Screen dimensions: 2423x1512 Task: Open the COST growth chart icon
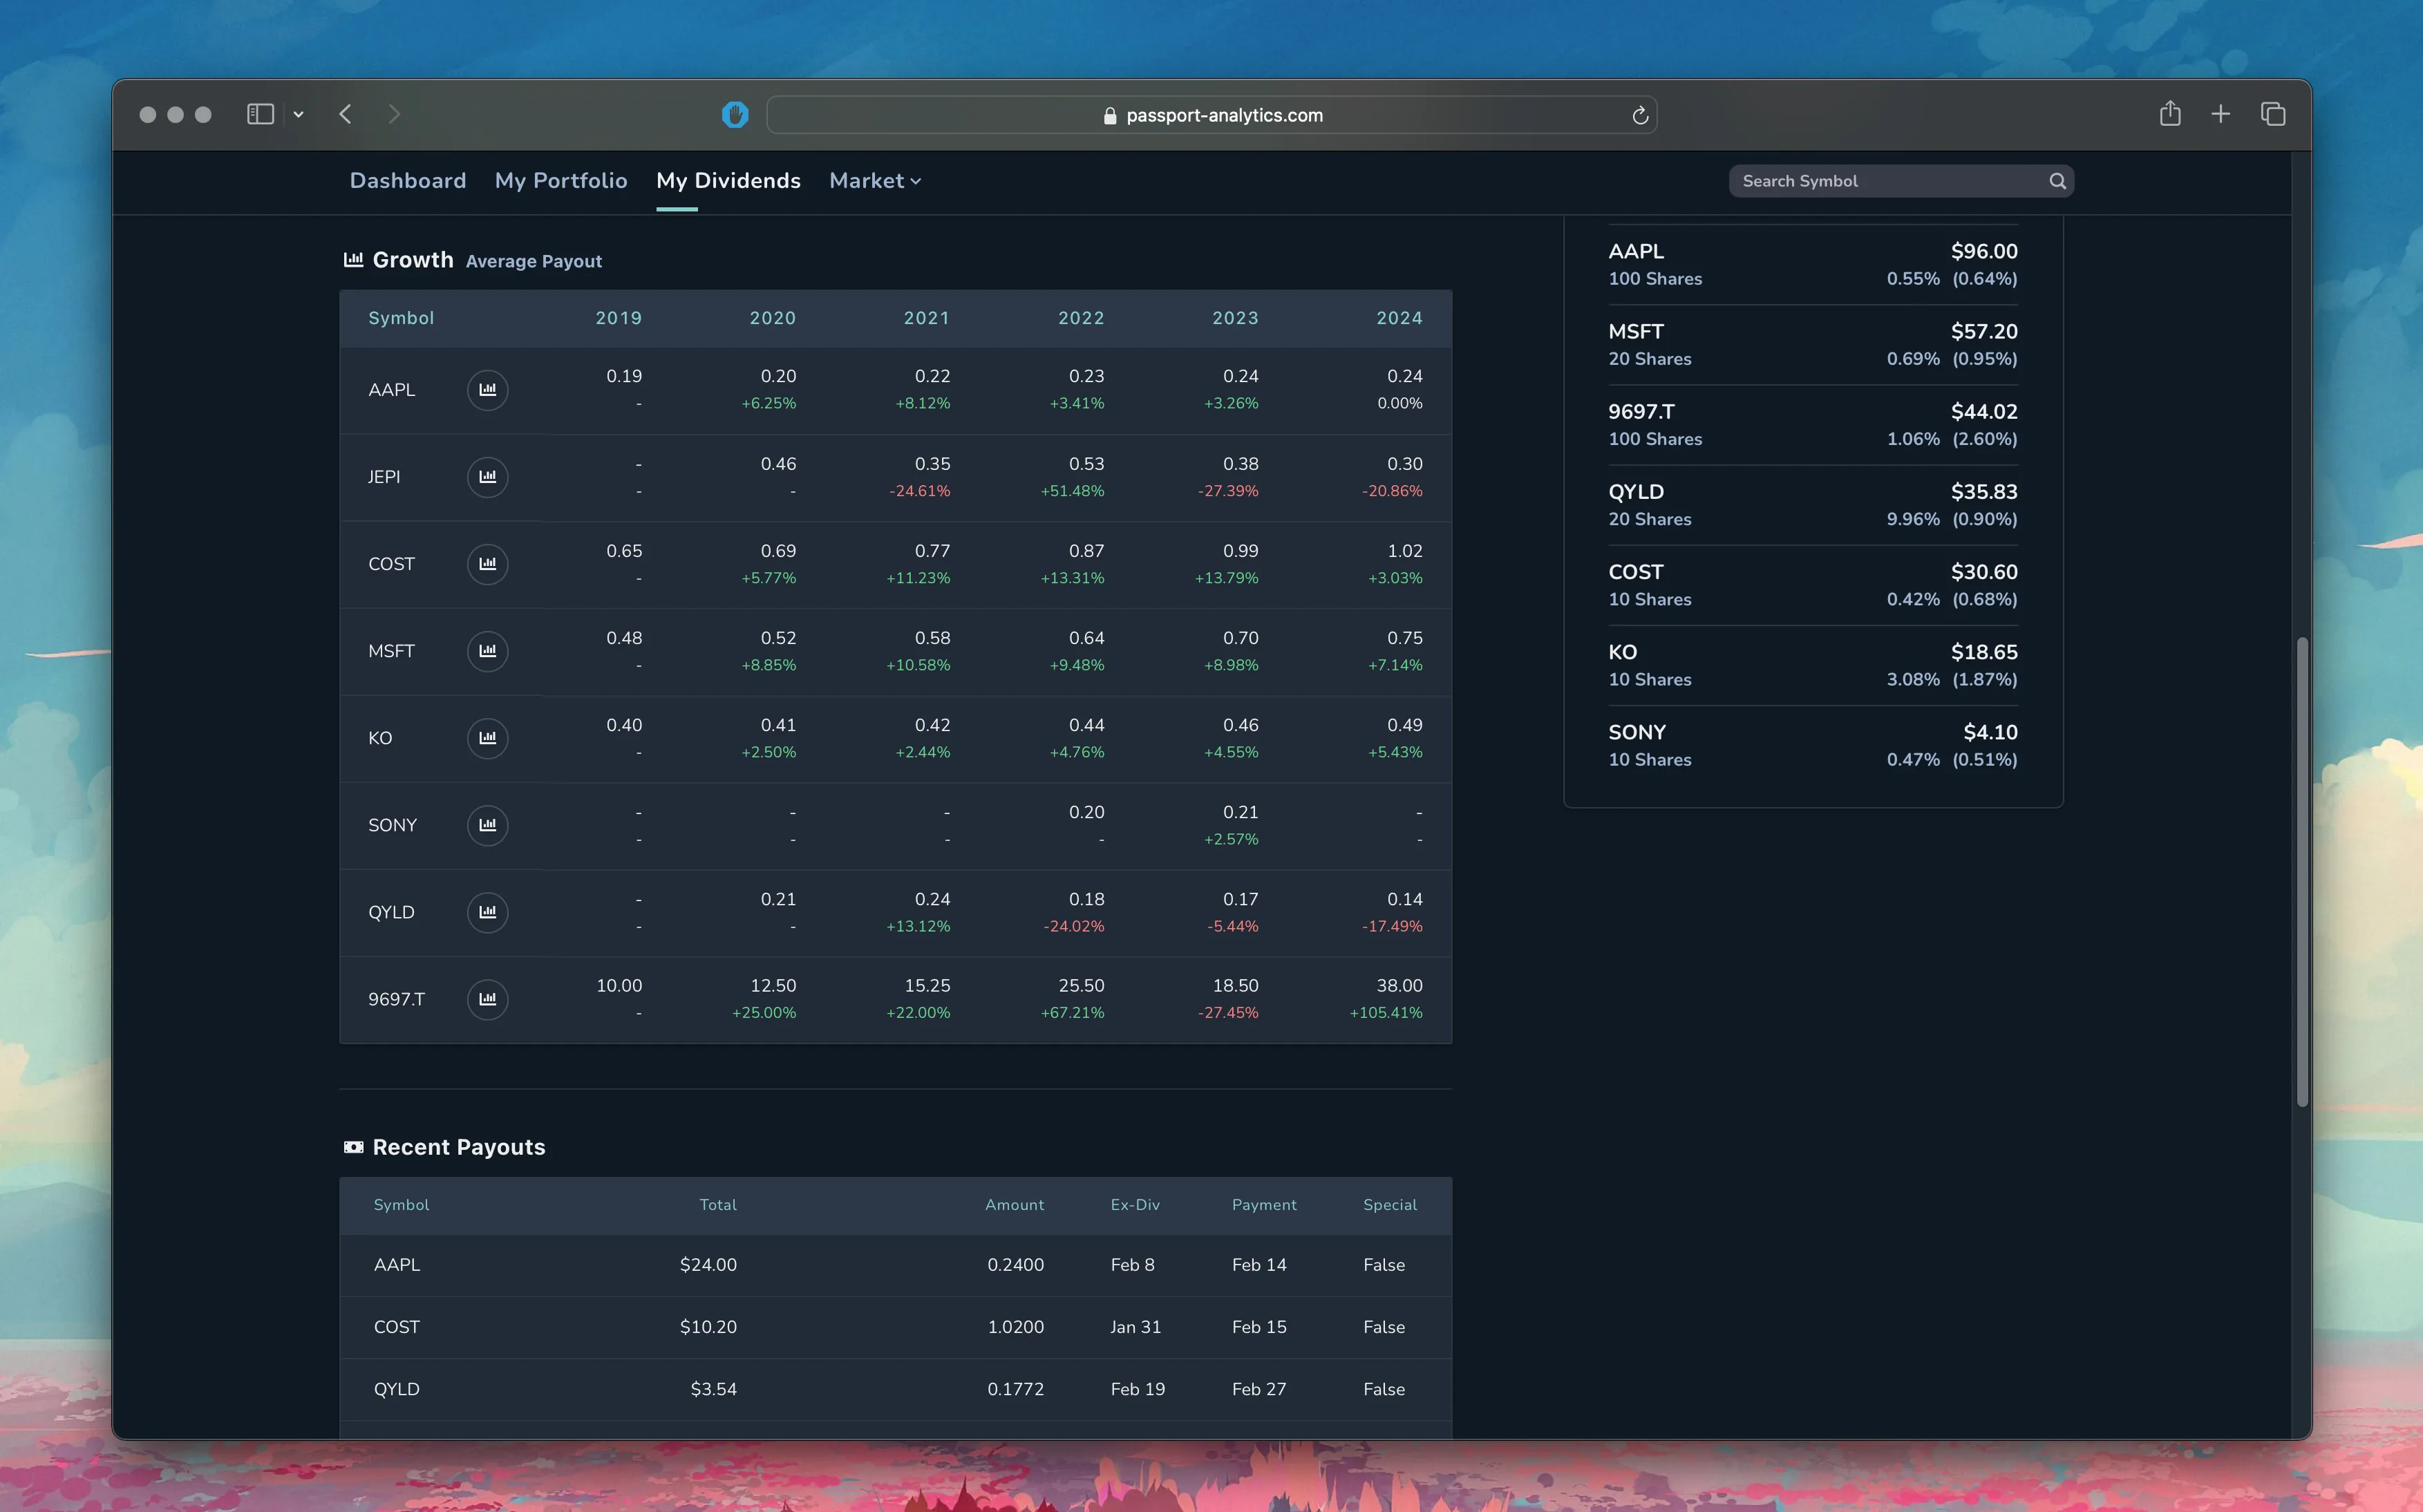[487, 564]
